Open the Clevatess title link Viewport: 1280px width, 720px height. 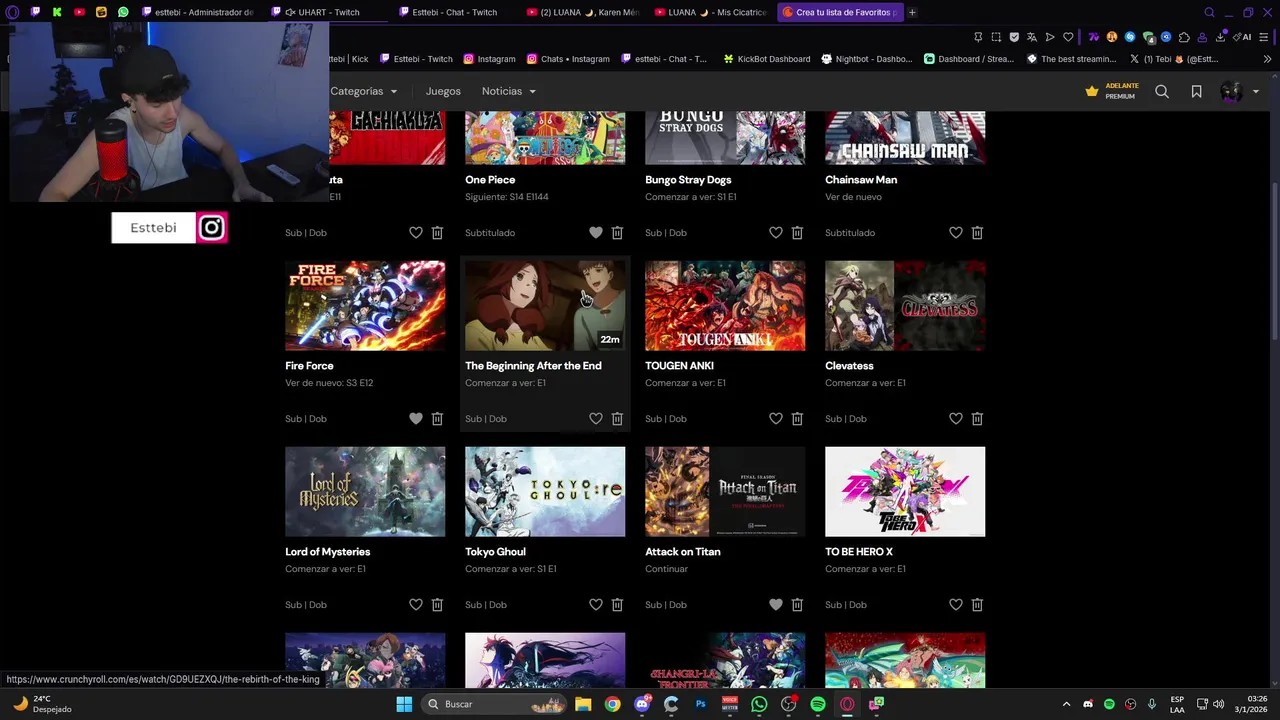(x=849, y=366)
